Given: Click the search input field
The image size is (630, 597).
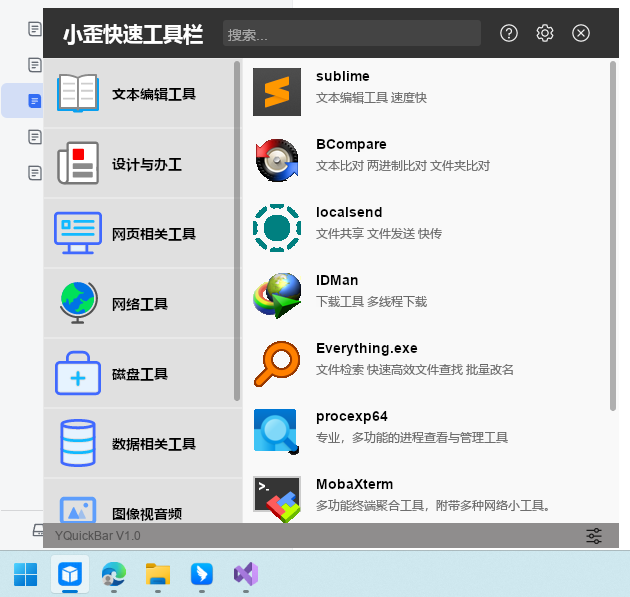Looking at the screenshot, I should click(352, 33).
